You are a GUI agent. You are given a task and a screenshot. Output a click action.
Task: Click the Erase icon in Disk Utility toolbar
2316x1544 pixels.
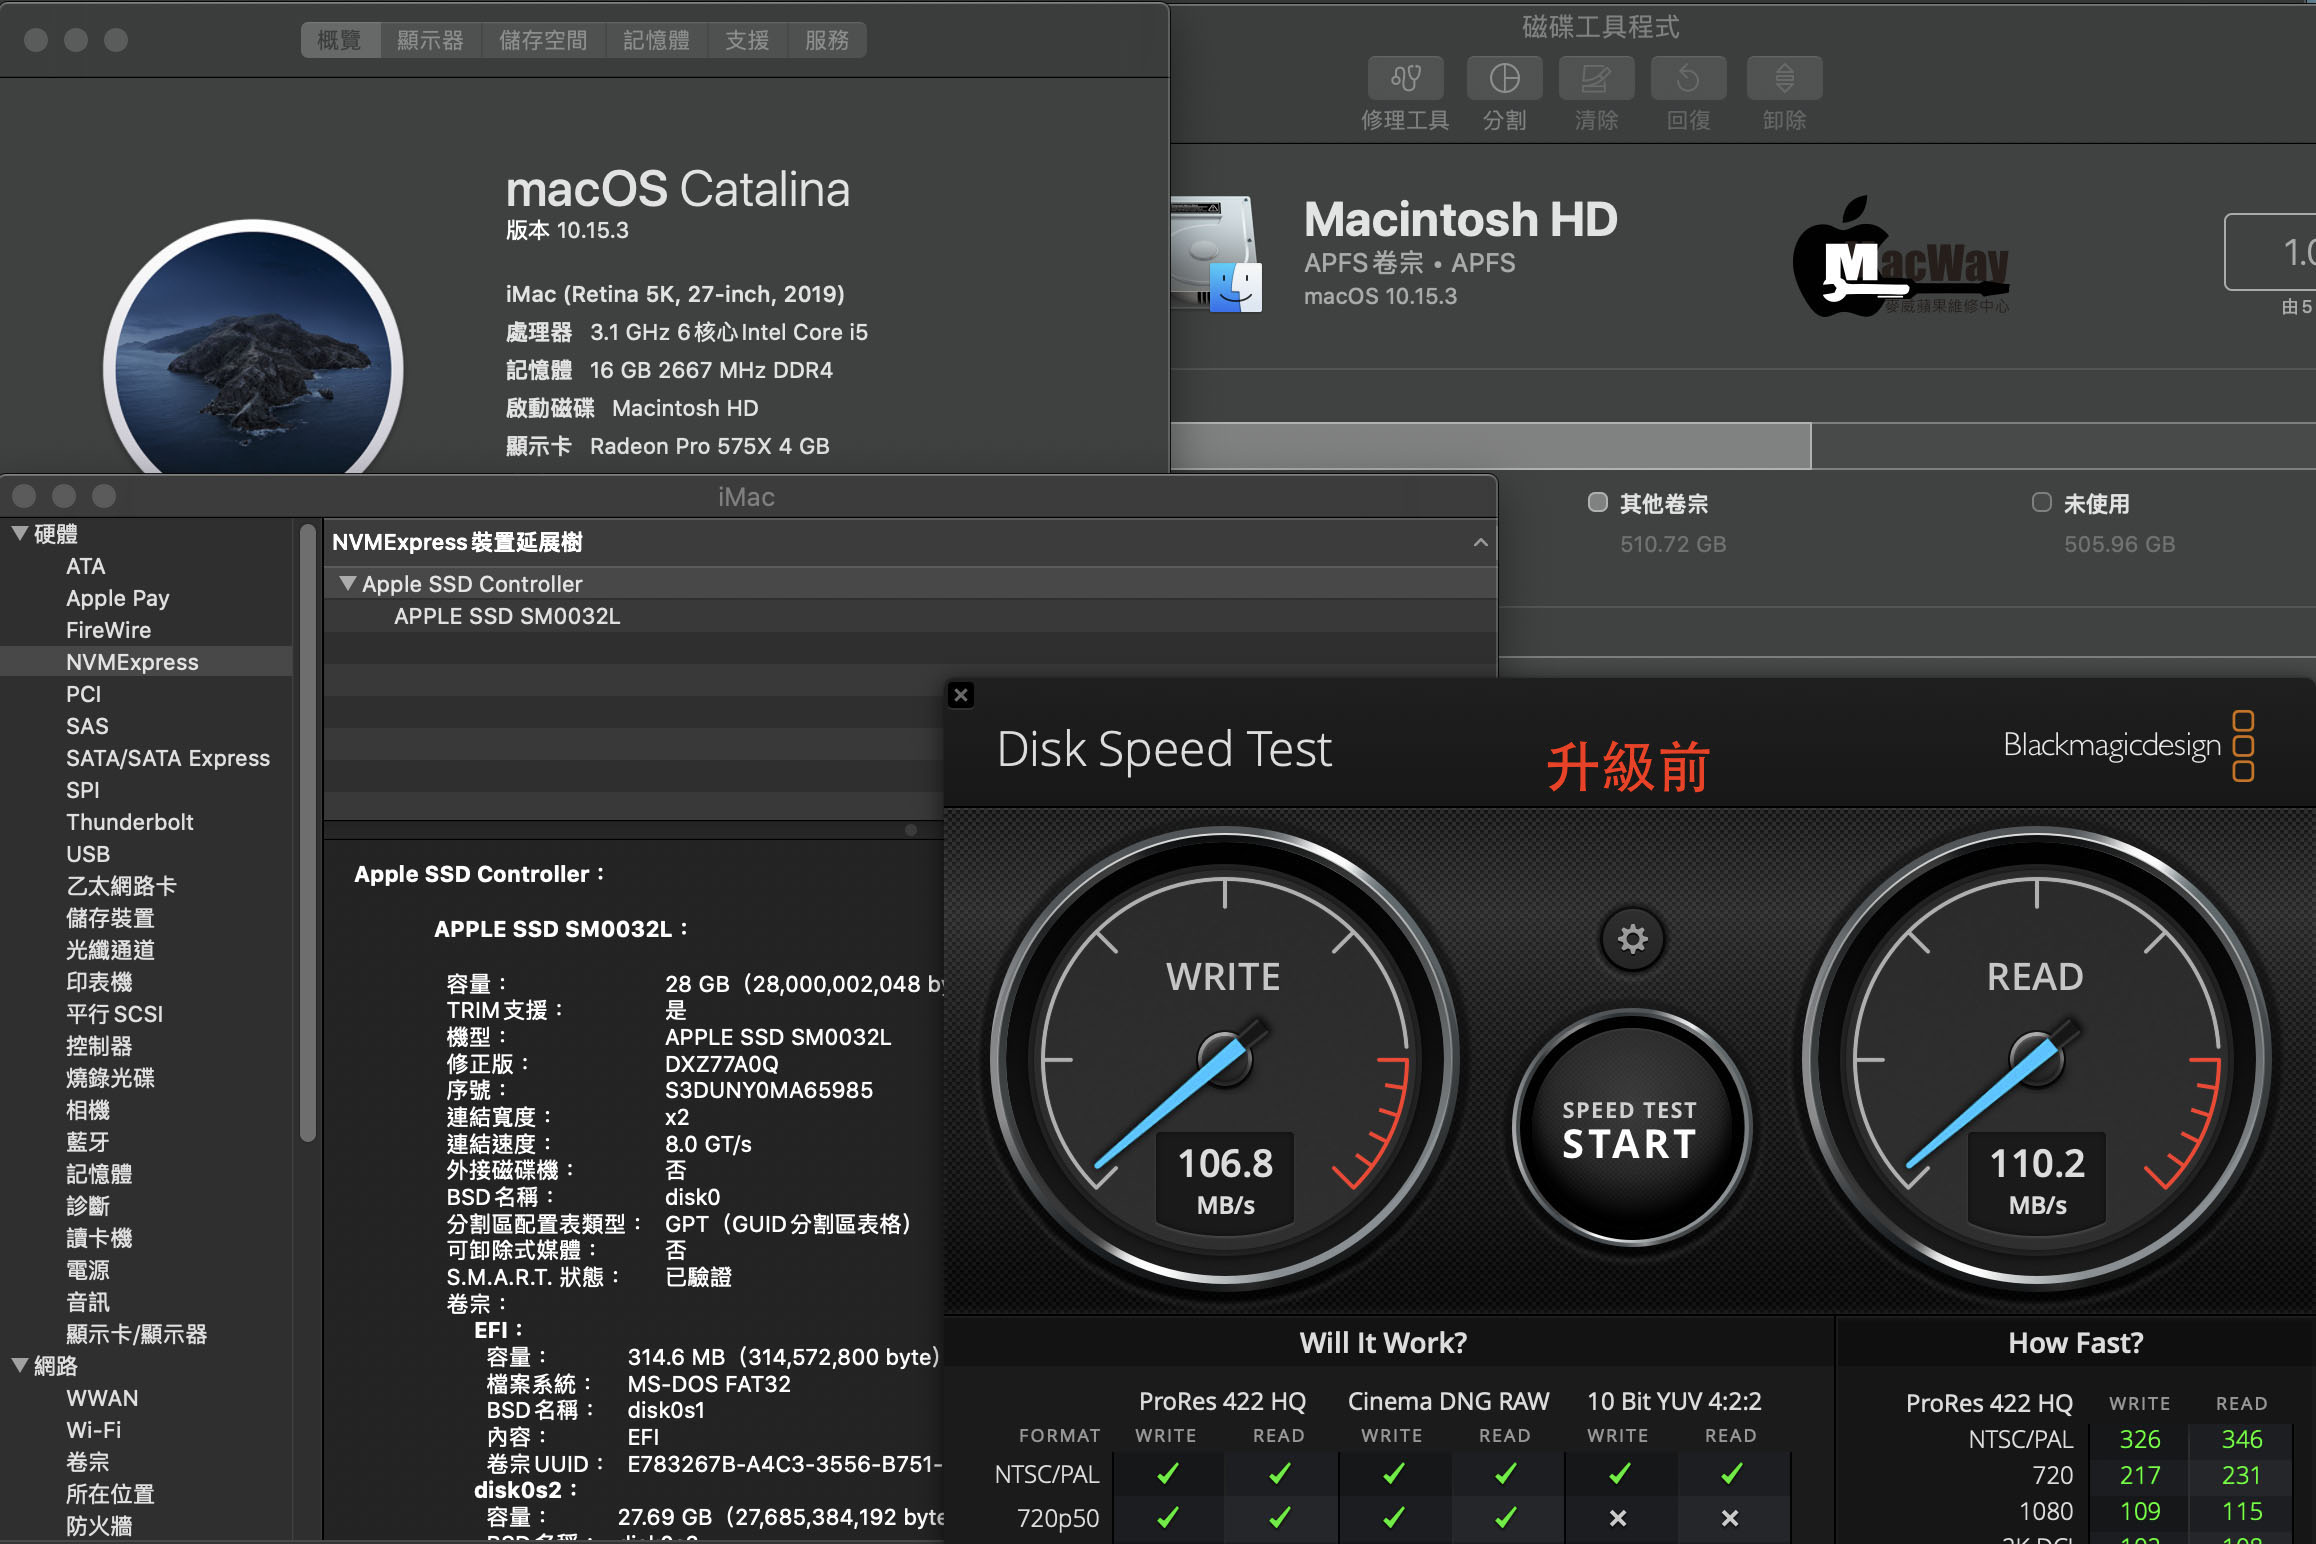click(x=1596, y=78)
